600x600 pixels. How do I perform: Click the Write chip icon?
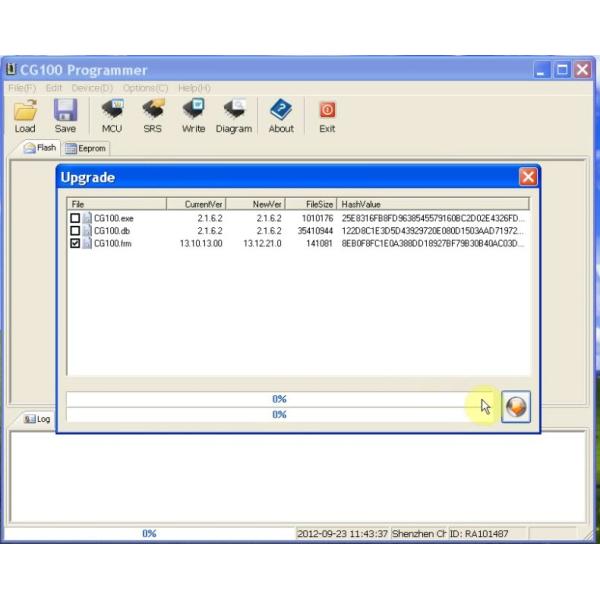(x=193, y=110)
